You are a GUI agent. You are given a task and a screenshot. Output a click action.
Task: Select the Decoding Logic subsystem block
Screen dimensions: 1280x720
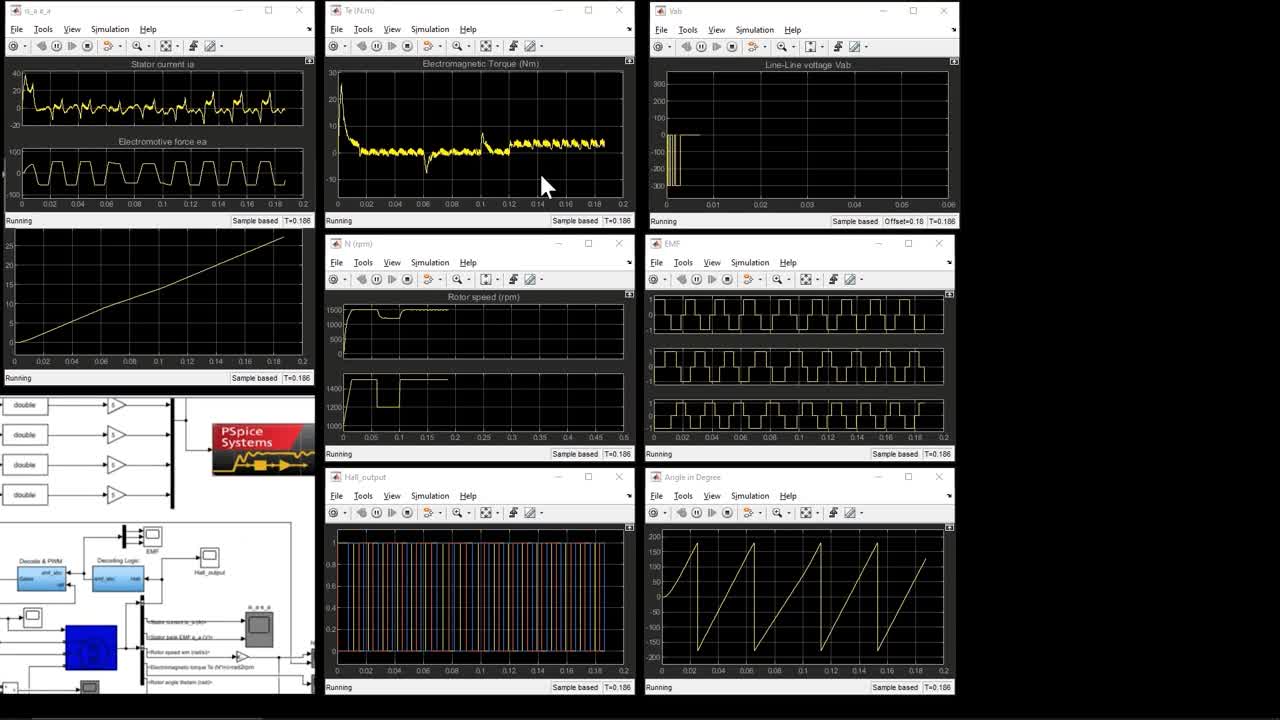(x=118, y=578)
